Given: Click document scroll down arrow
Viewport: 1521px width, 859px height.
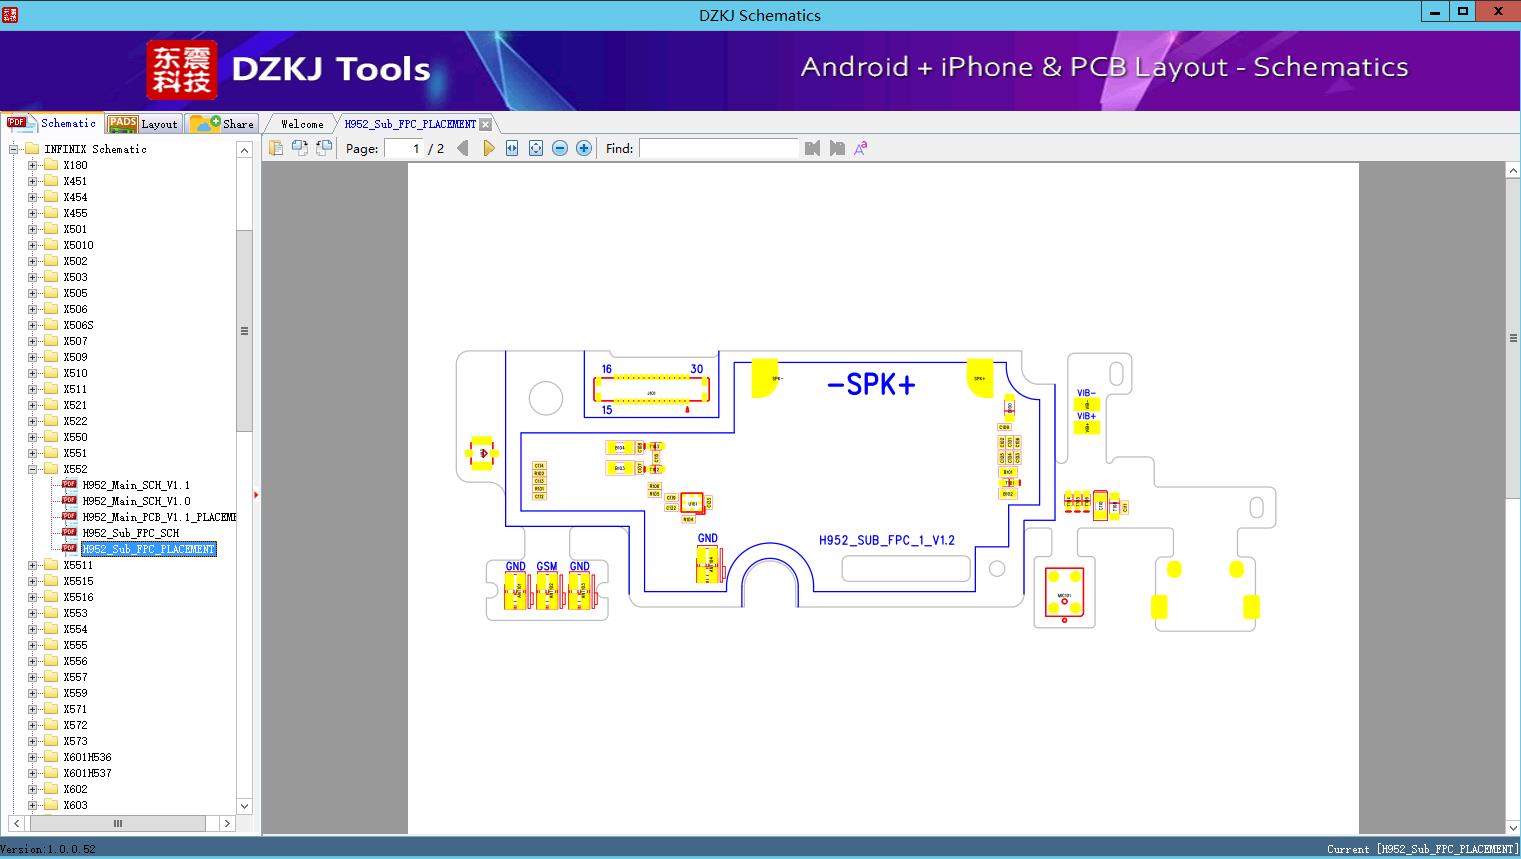Looking at the screenshot, I should point(1513,827).
